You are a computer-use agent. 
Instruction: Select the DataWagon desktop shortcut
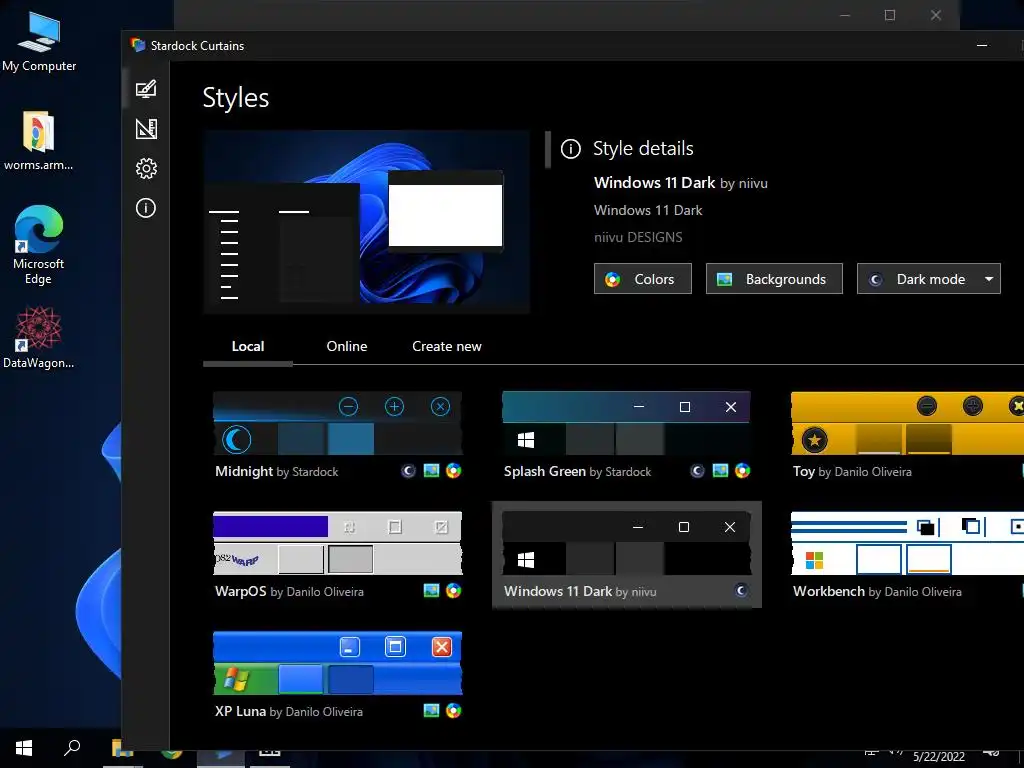coord(39,338)
